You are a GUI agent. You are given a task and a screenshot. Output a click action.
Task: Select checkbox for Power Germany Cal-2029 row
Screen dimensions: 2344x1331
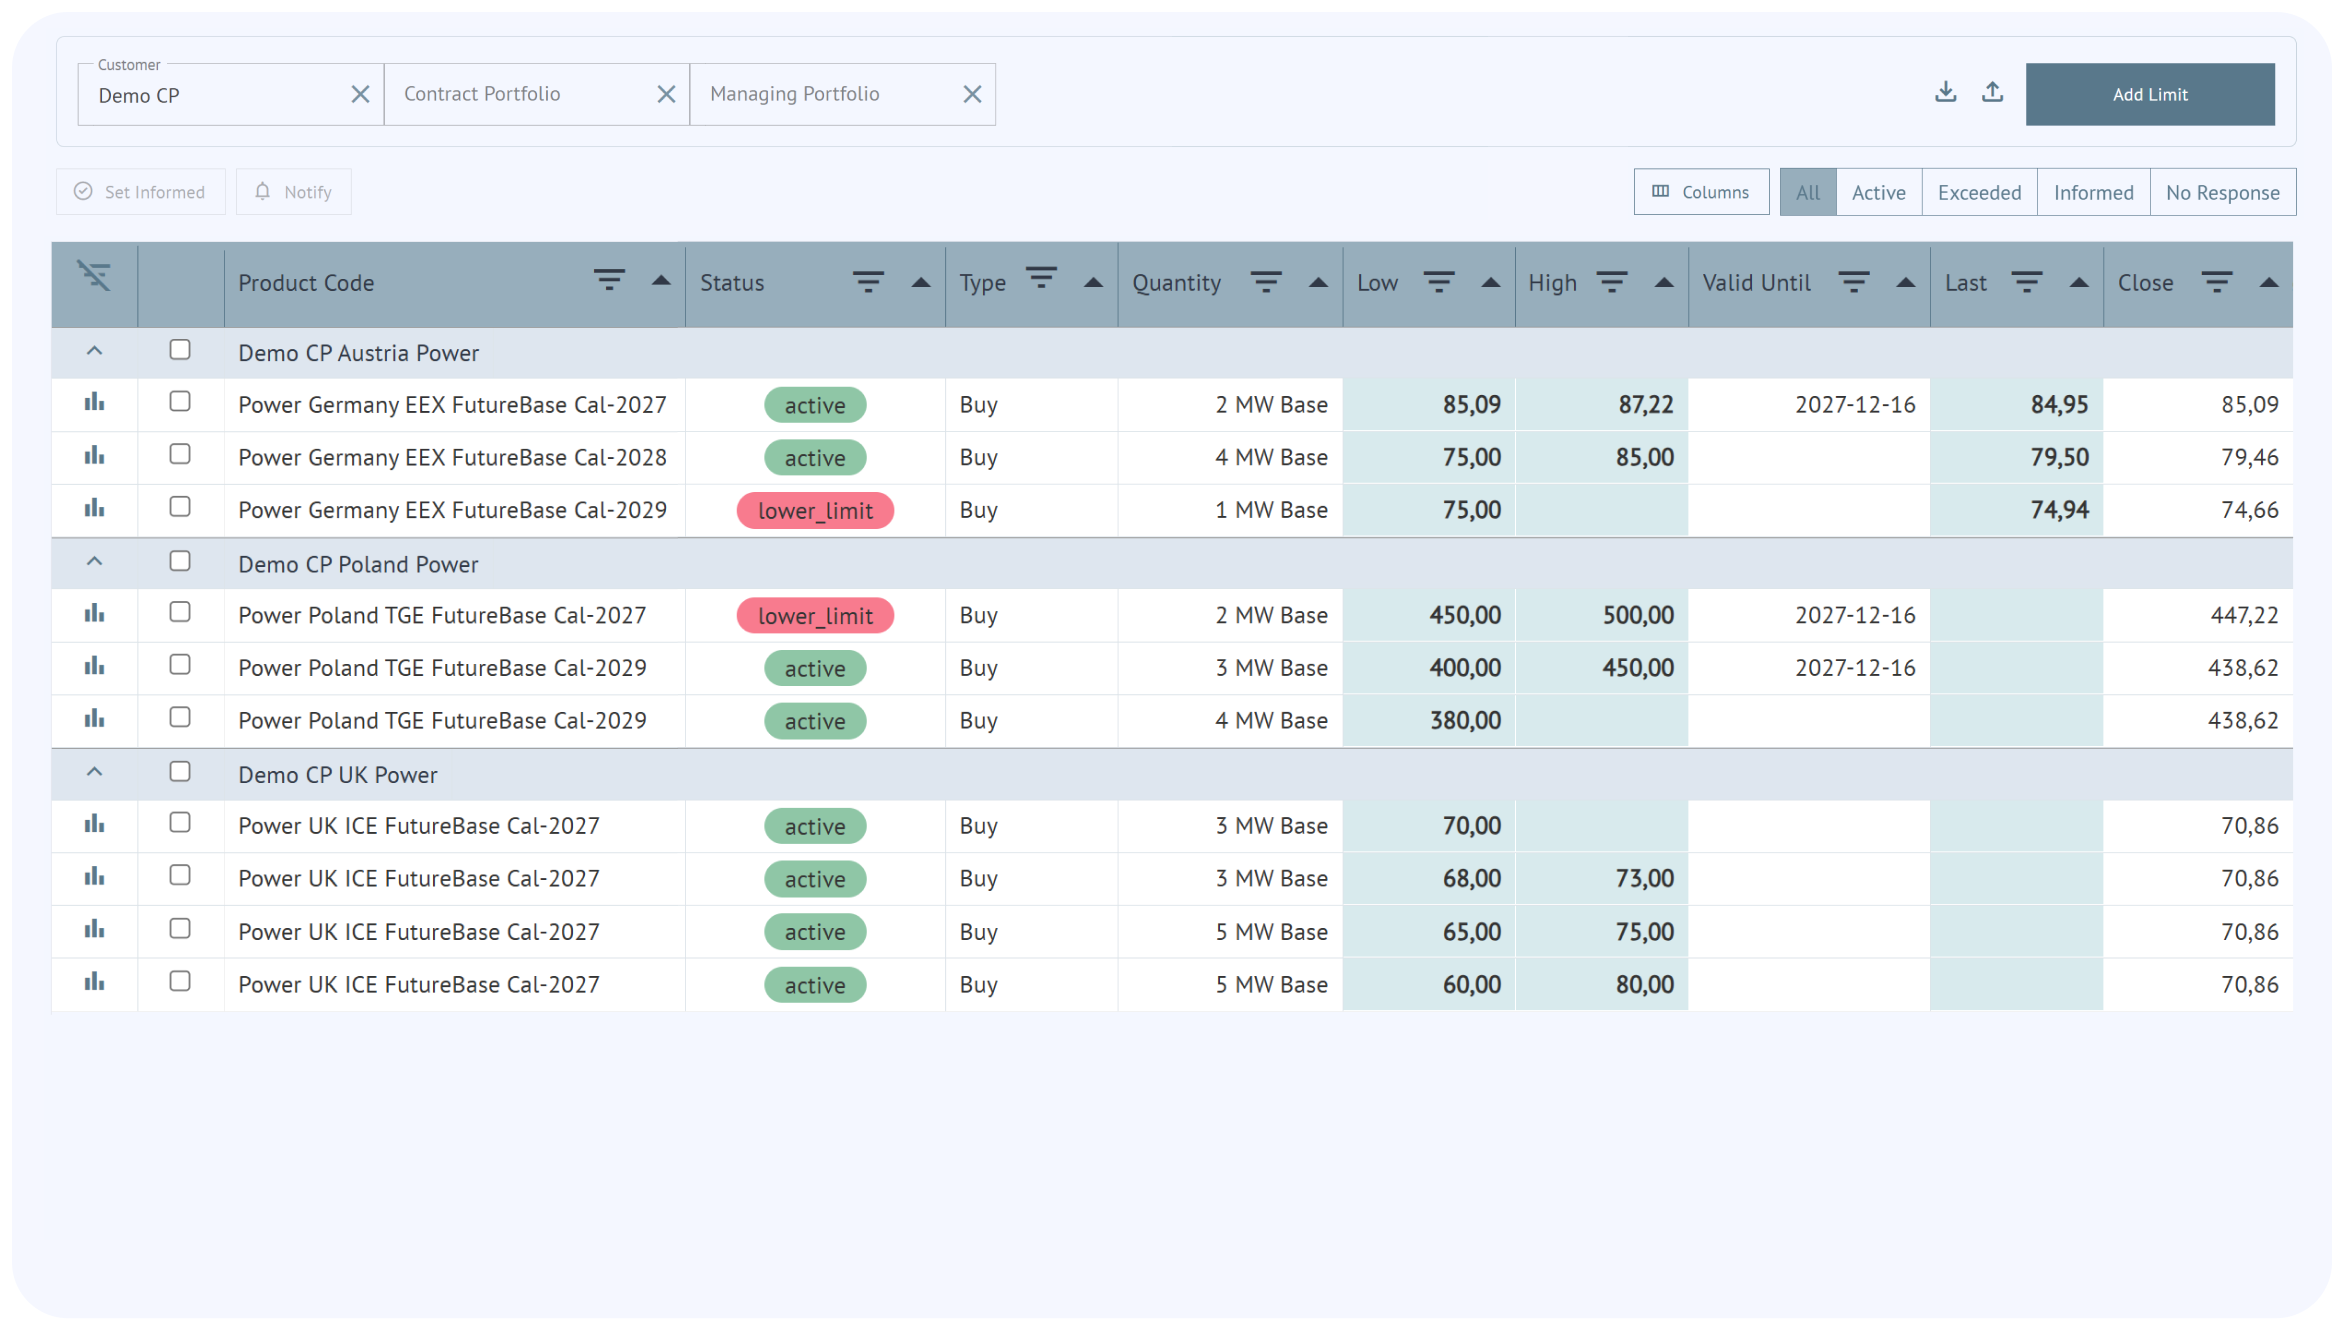coord(180,507)
